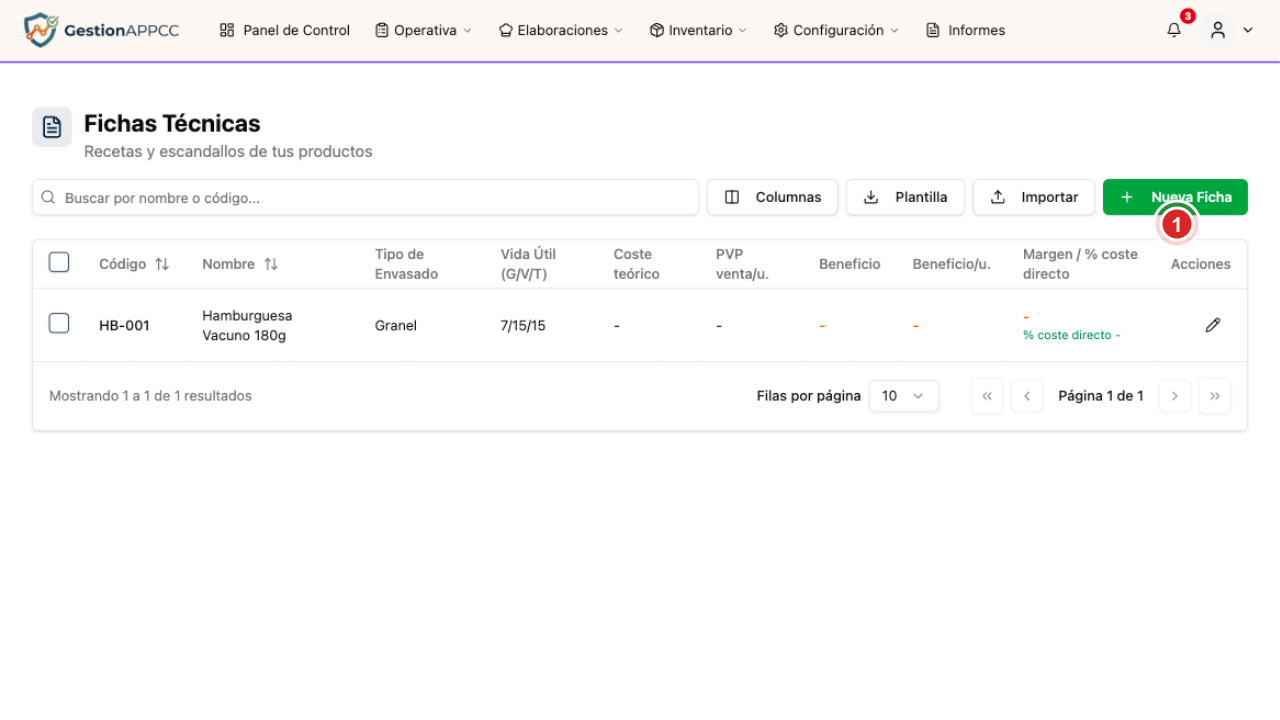The height and width of the screenshot is (720, 1280).
Task: Click the pencil edit icon for HB-001
Action: (x=1213, y=325)
